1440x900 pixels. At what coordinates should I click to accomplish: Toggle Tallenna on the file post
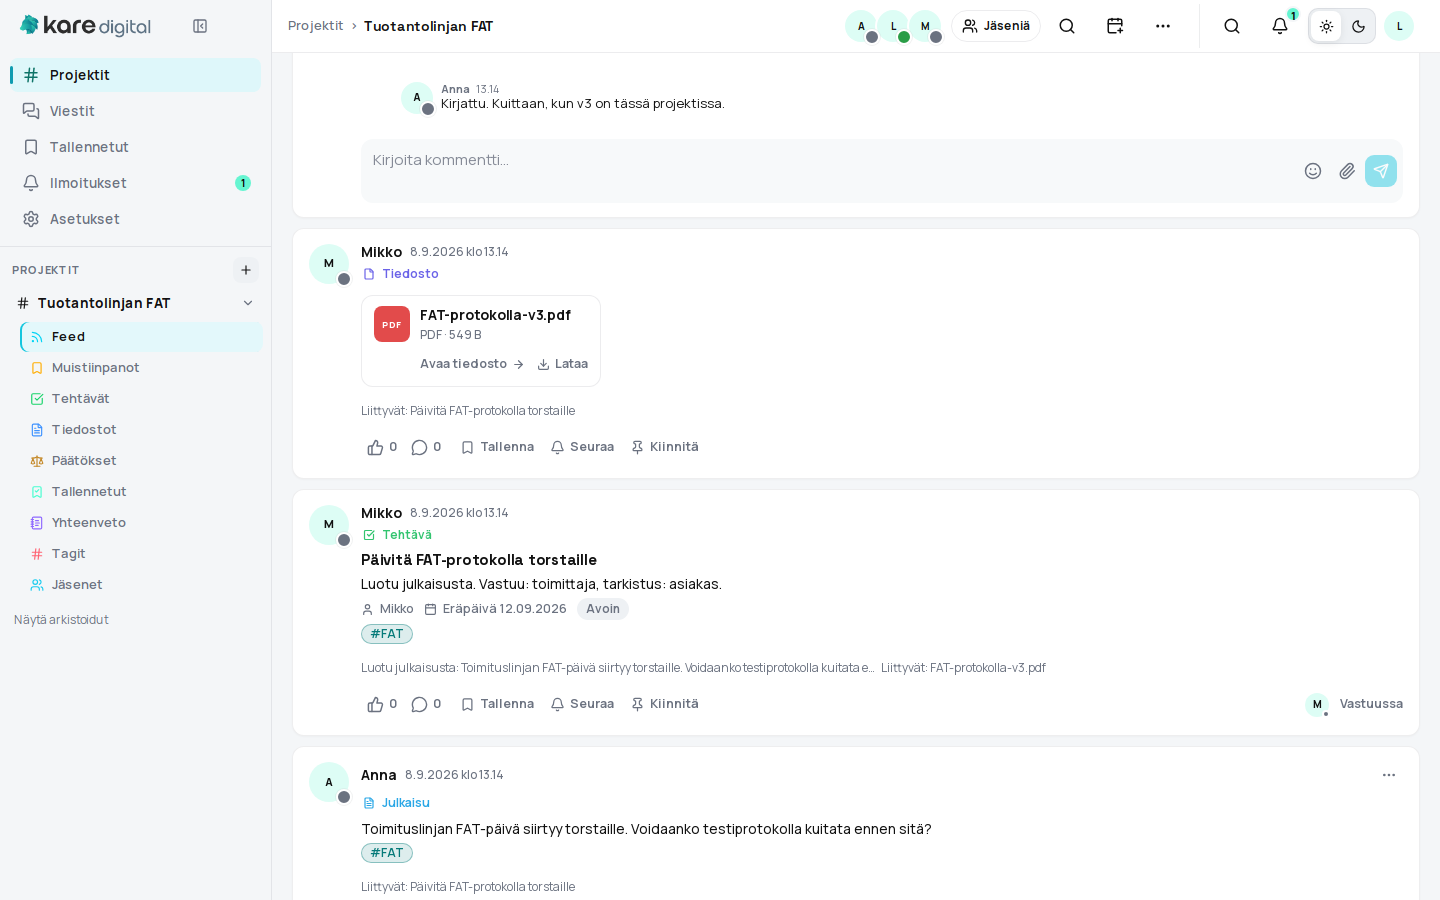pos(497,447)
